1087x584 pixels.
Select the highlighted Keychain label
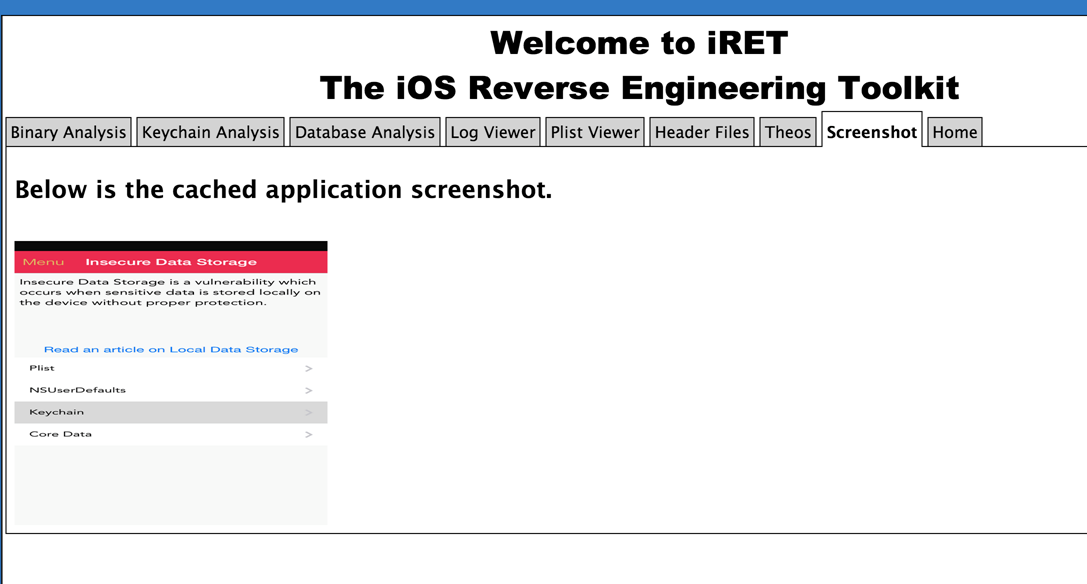[56, 412]
